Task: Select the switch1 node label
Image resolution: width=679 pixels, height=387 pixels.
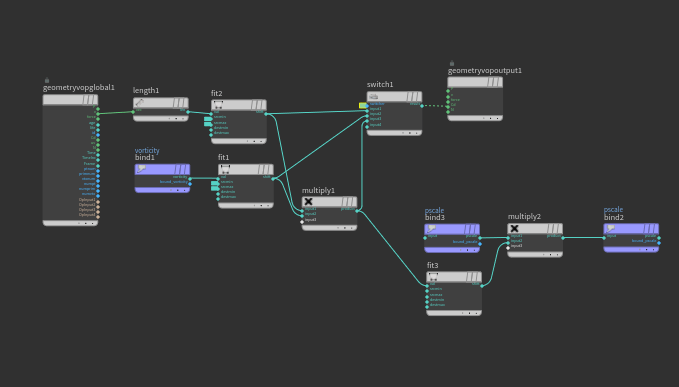Action: coord(380,84)
